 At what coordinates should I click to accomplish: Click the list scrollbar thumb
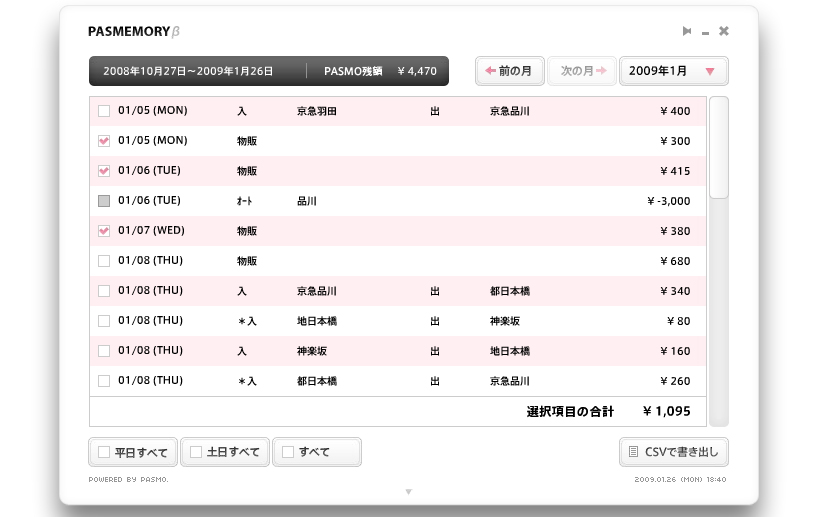(719, 147)
